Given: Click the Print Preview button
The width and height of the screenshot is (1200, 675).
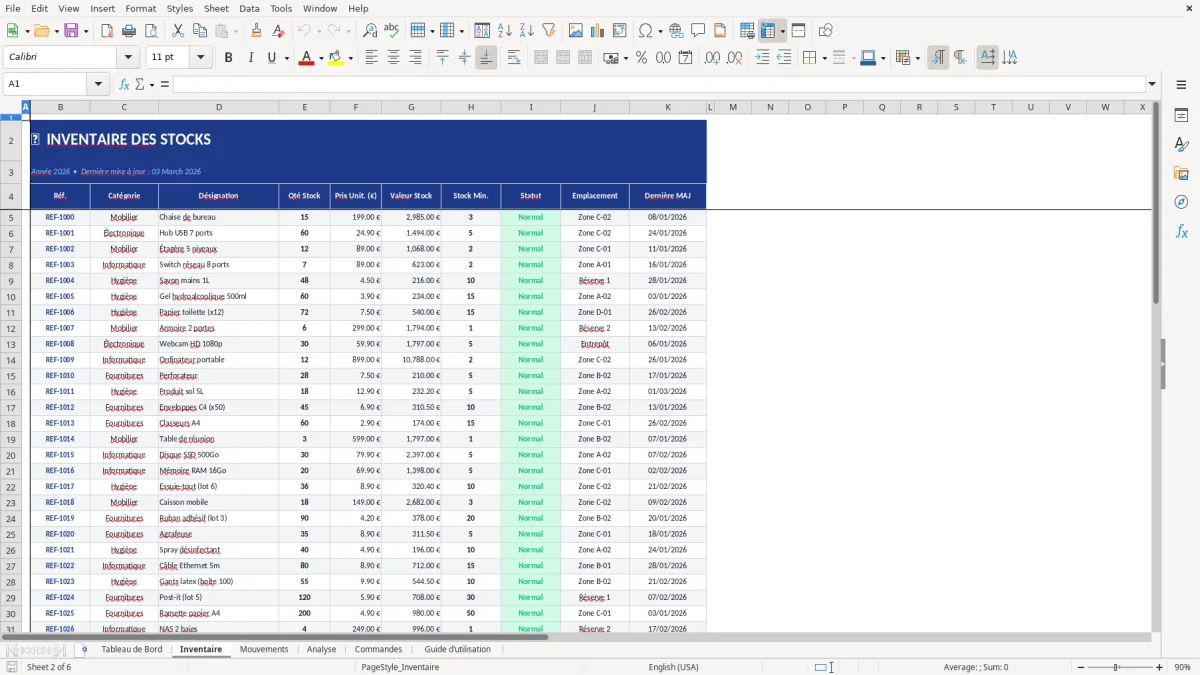Looking at the screenshot, I should coord(153,30).
